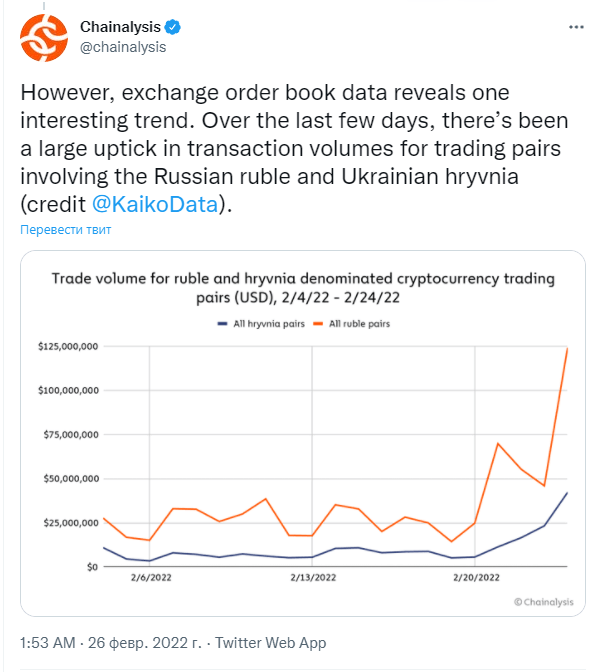602x672 pixels.
Task: Click the $50,000,000 y-axis label
Action: 71,479
